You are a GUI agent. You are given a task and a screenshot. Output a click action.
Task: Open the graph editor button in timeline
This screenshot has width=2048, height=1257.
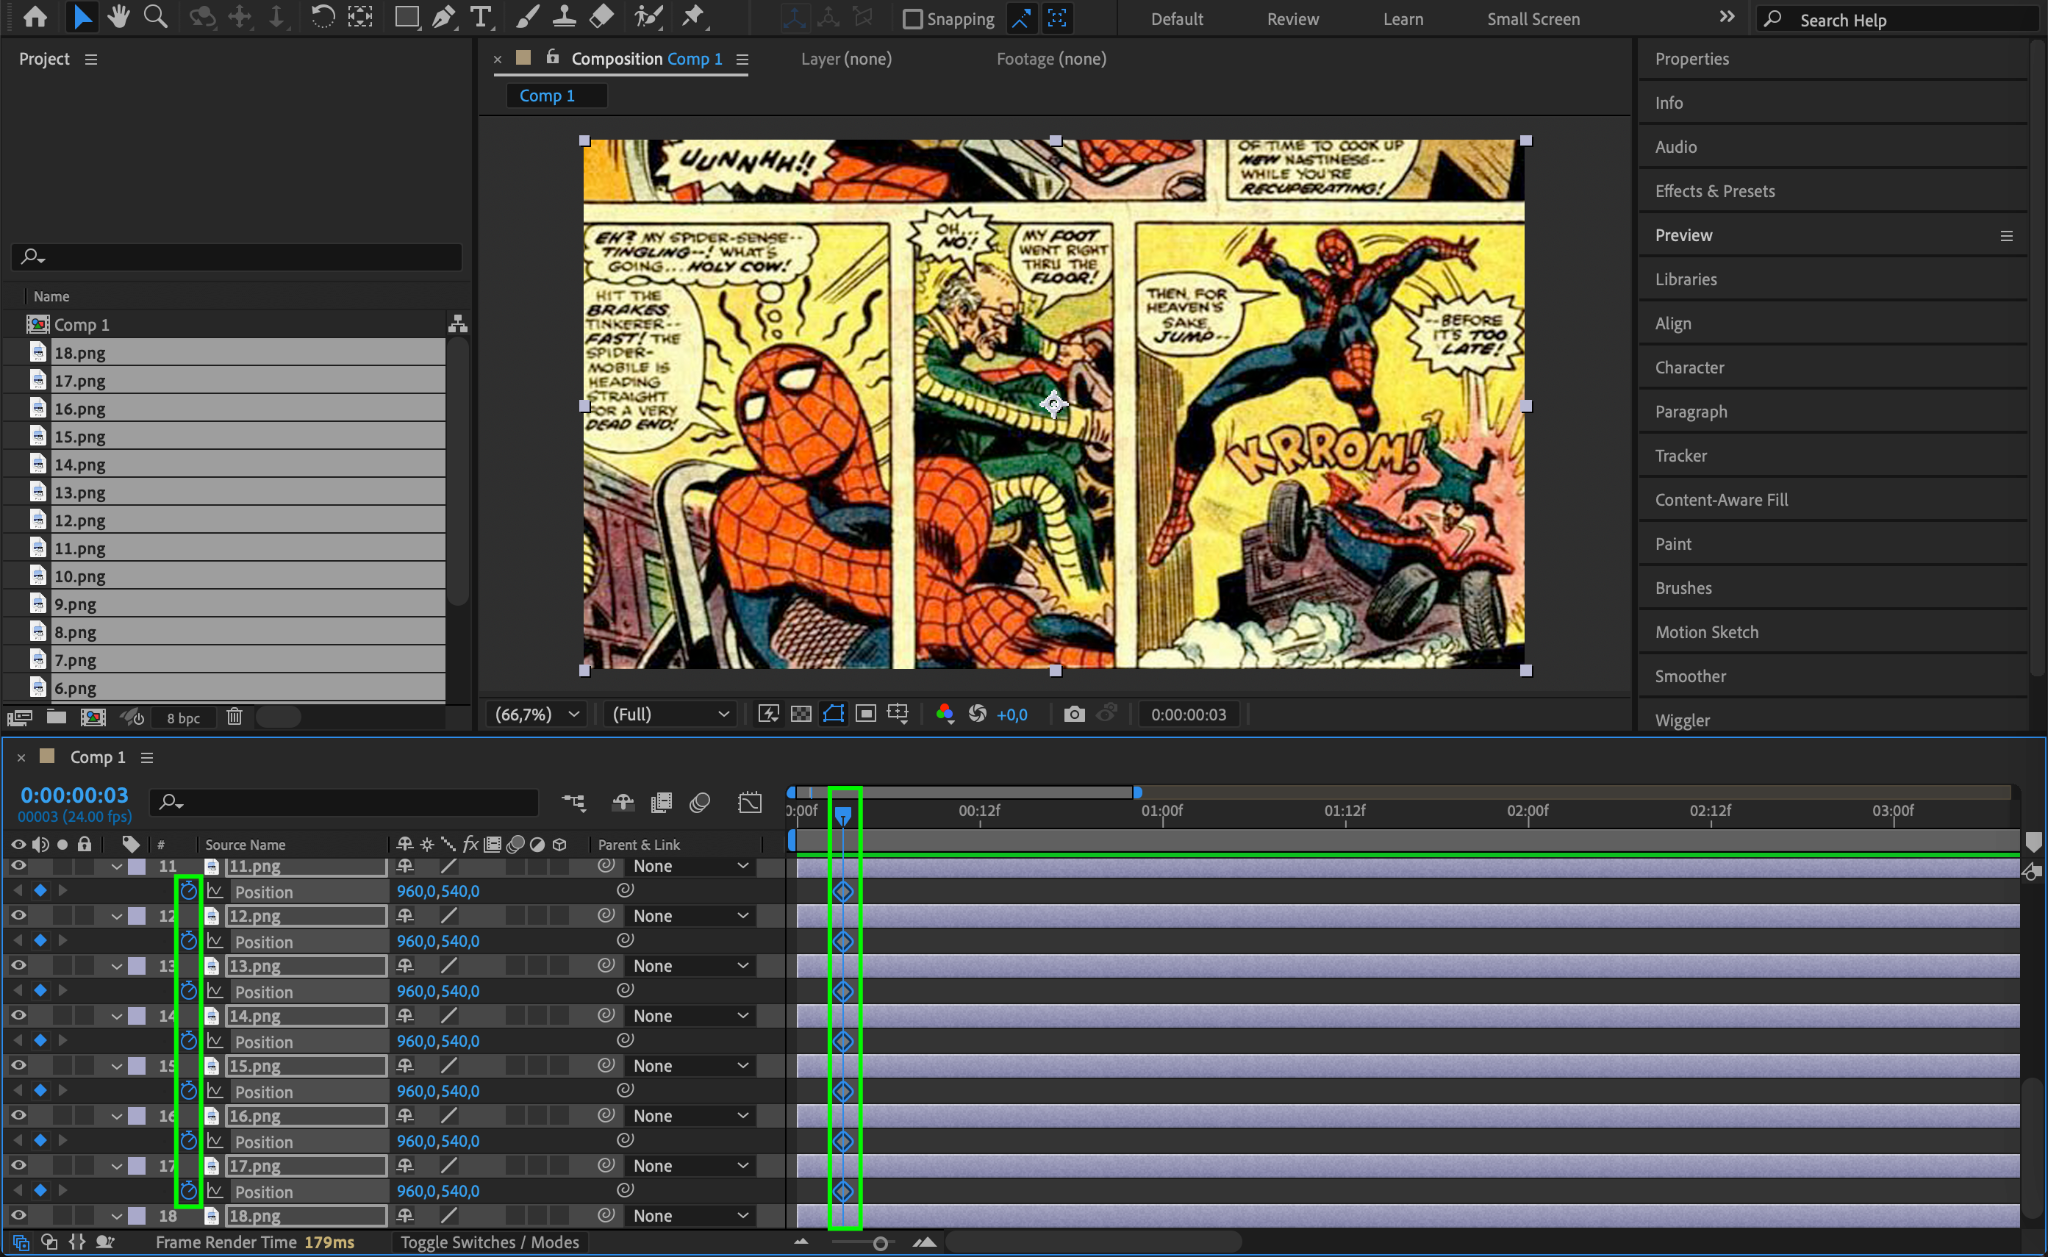click(x=749, y=802)
